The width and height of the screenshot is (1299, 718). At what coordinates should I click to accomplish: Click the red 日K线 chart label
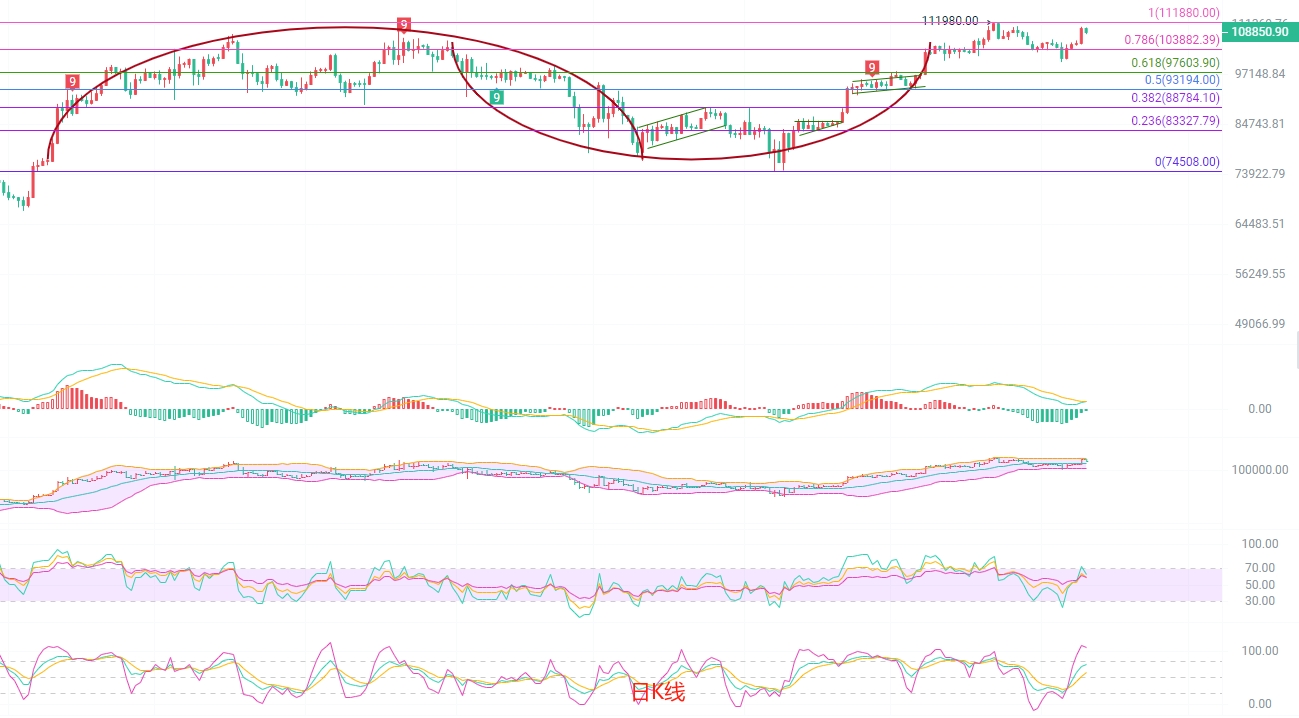658,691
